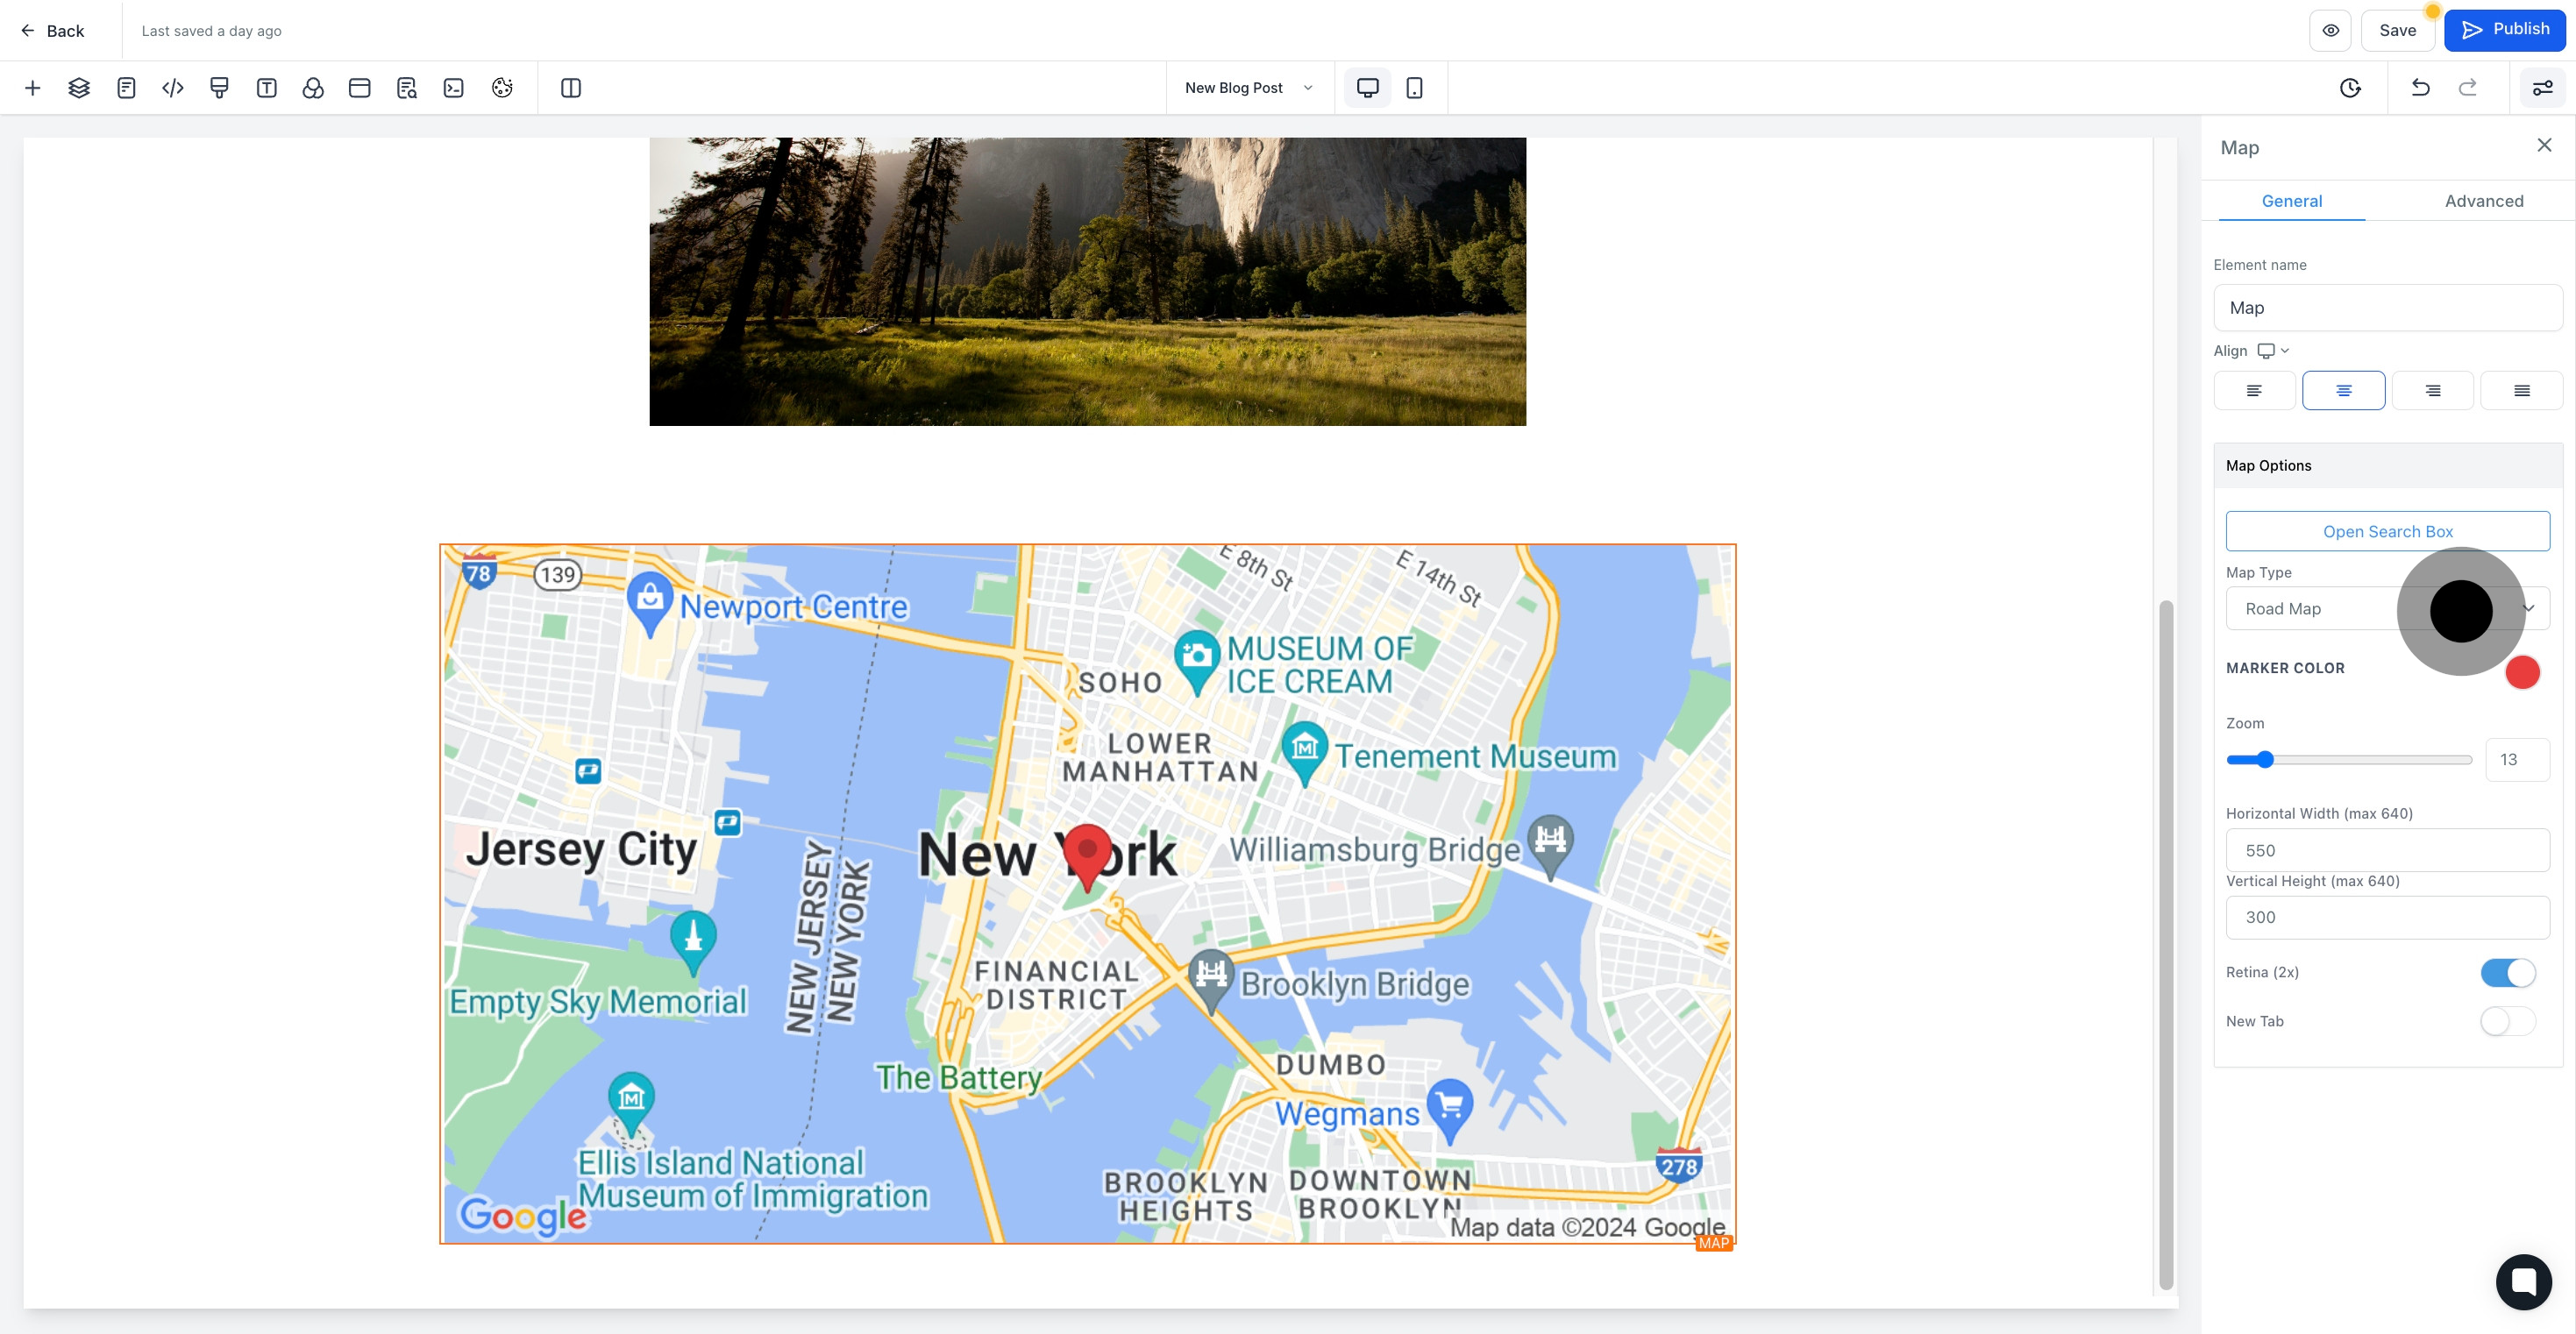
Task: Click the Zoom slider handle
Action: pos(2265,760)
